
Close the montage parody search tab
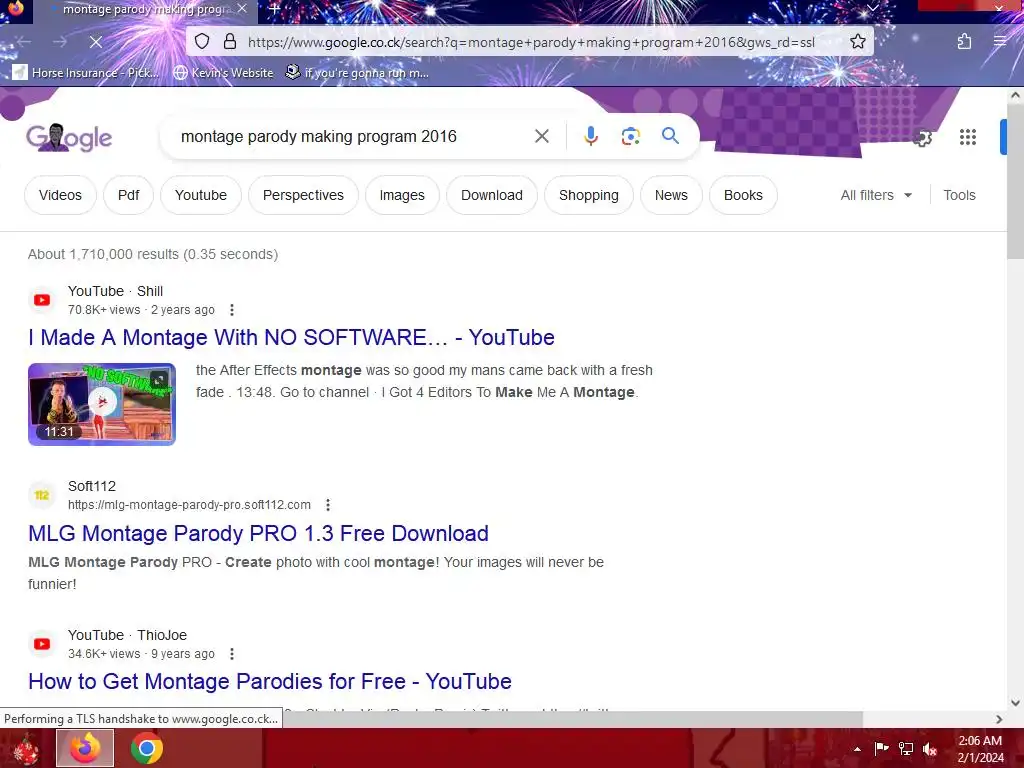pos(242,9)
